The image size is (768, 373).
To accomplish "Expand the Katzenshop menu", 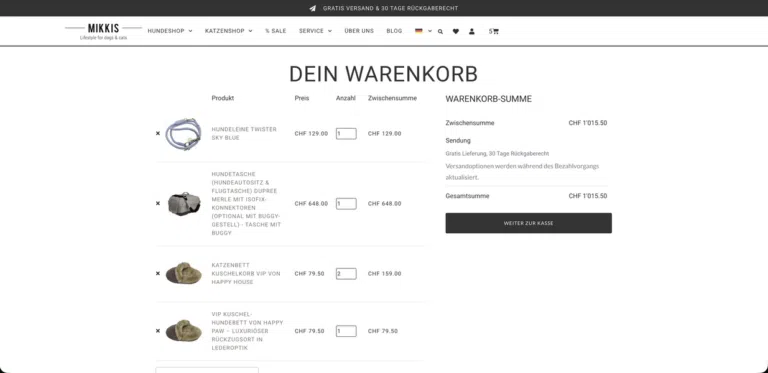I will [x=229, y=31].
